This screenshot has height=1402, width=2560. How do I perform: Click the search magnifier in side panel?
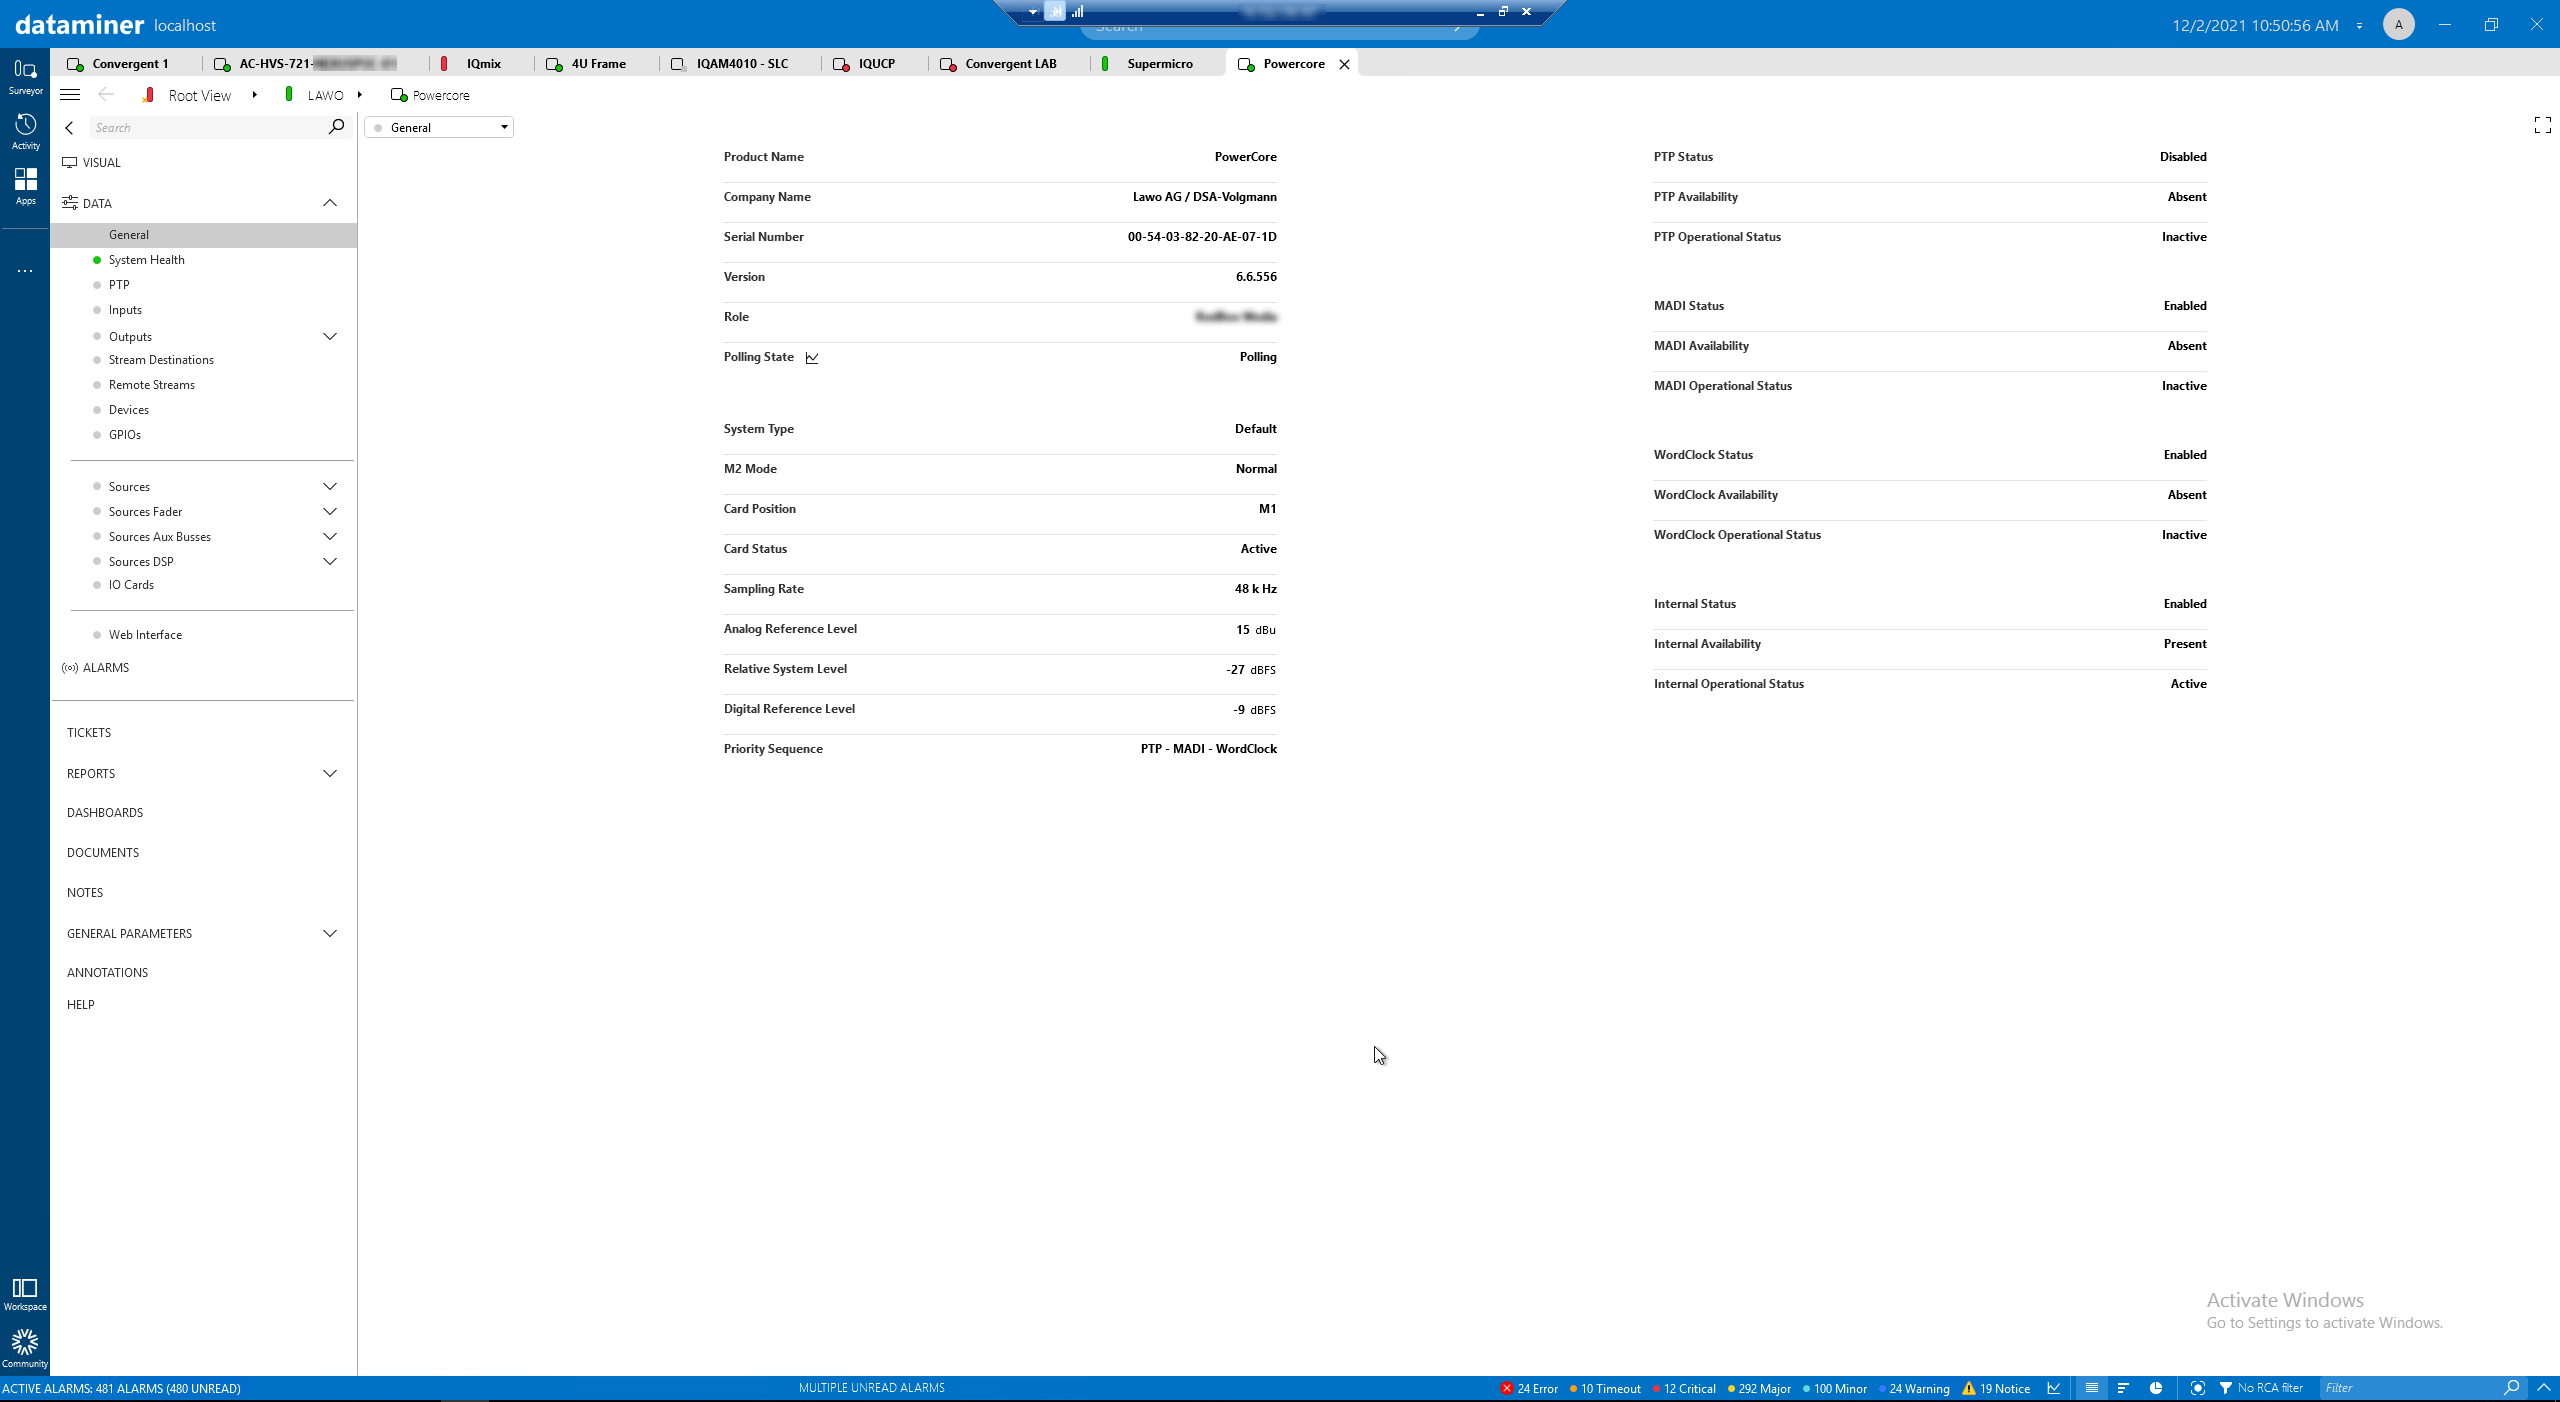336,127
